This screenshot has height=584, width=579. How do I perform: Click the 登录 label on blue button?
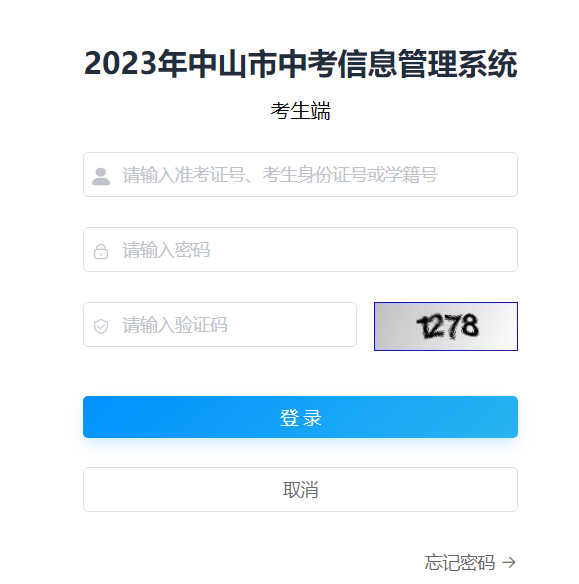coord(300,417)
